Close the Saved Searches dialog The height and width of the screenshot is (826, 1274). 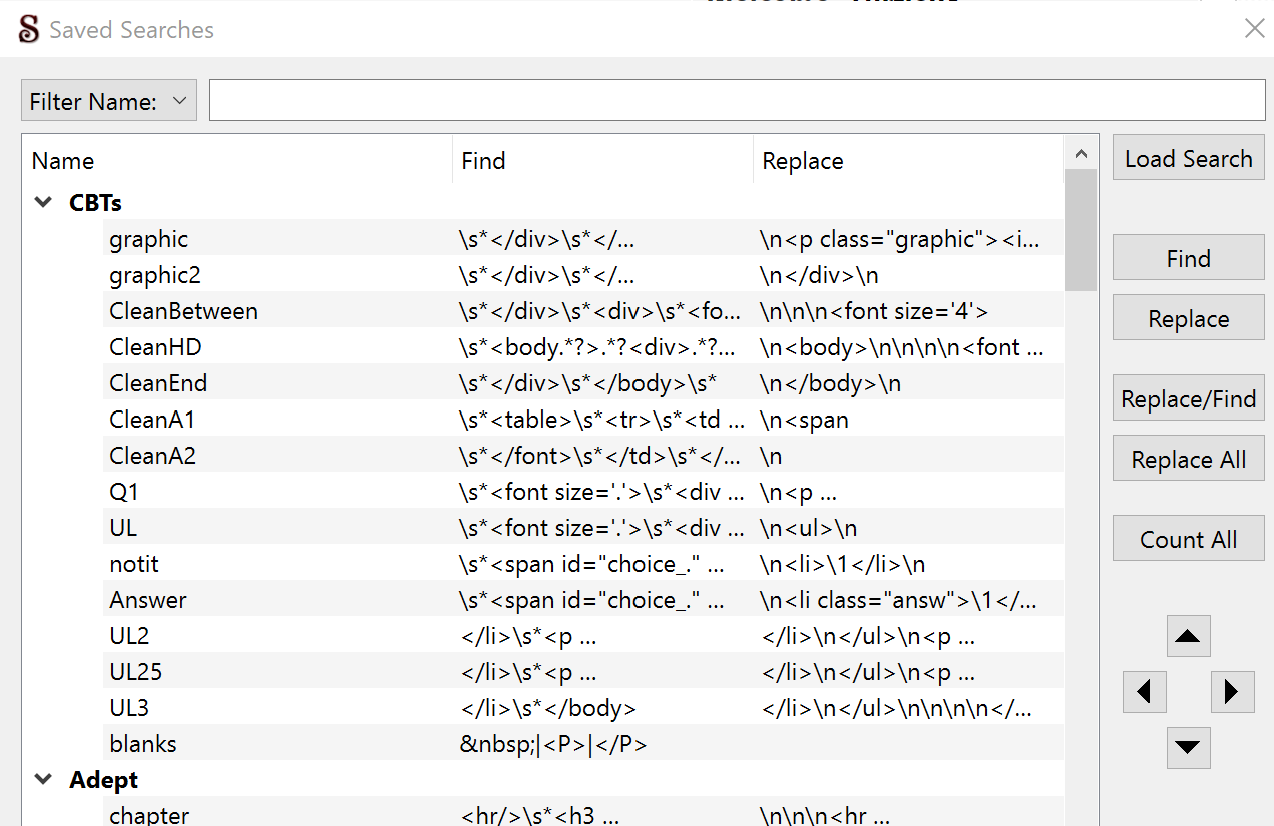coord(1254,29)
